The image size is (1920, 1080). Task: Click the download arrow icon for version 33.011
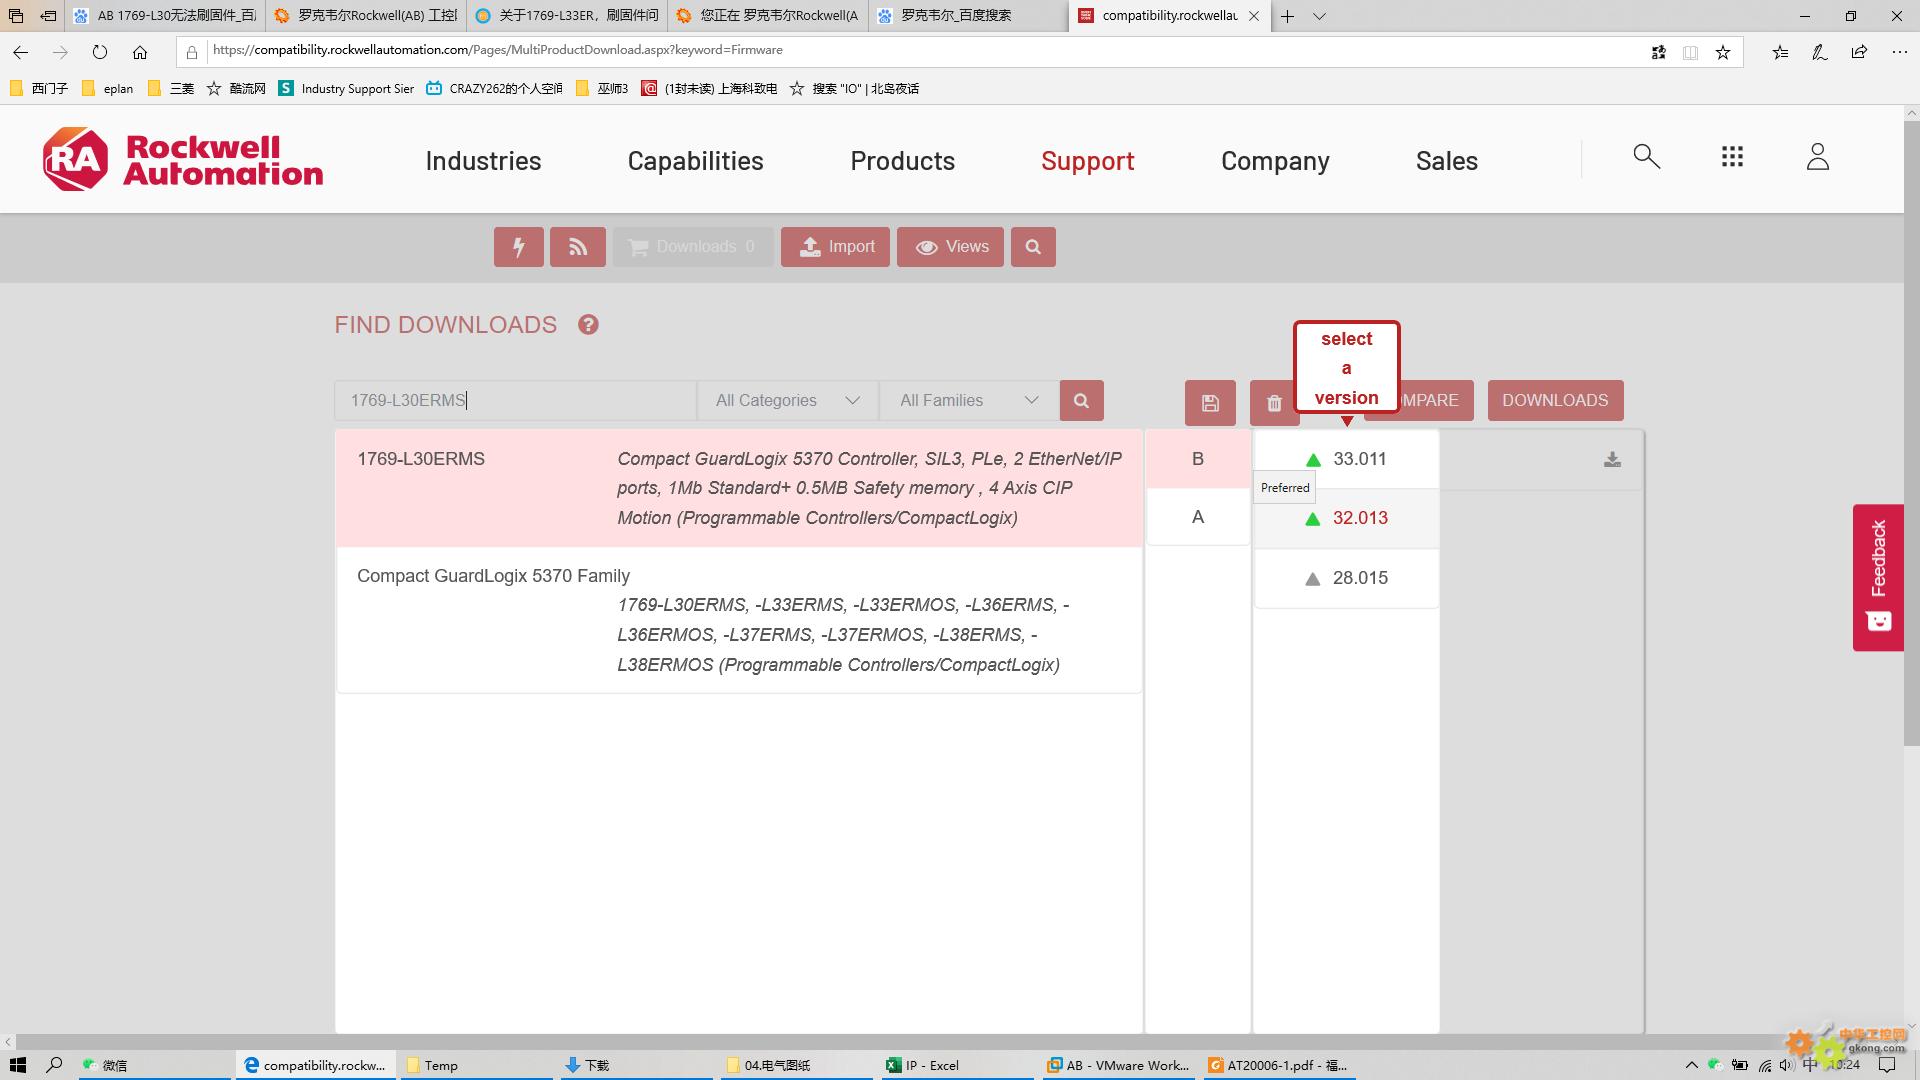(1612, 460)
